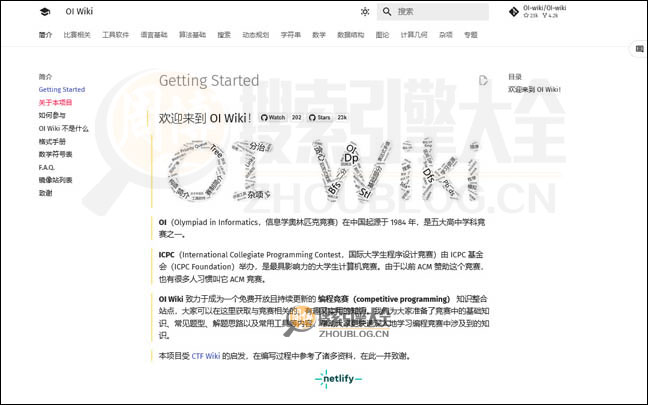Screen dimensions: 648x405
Task: Click the Stars count 23k badge
Action: pos(342,117)
